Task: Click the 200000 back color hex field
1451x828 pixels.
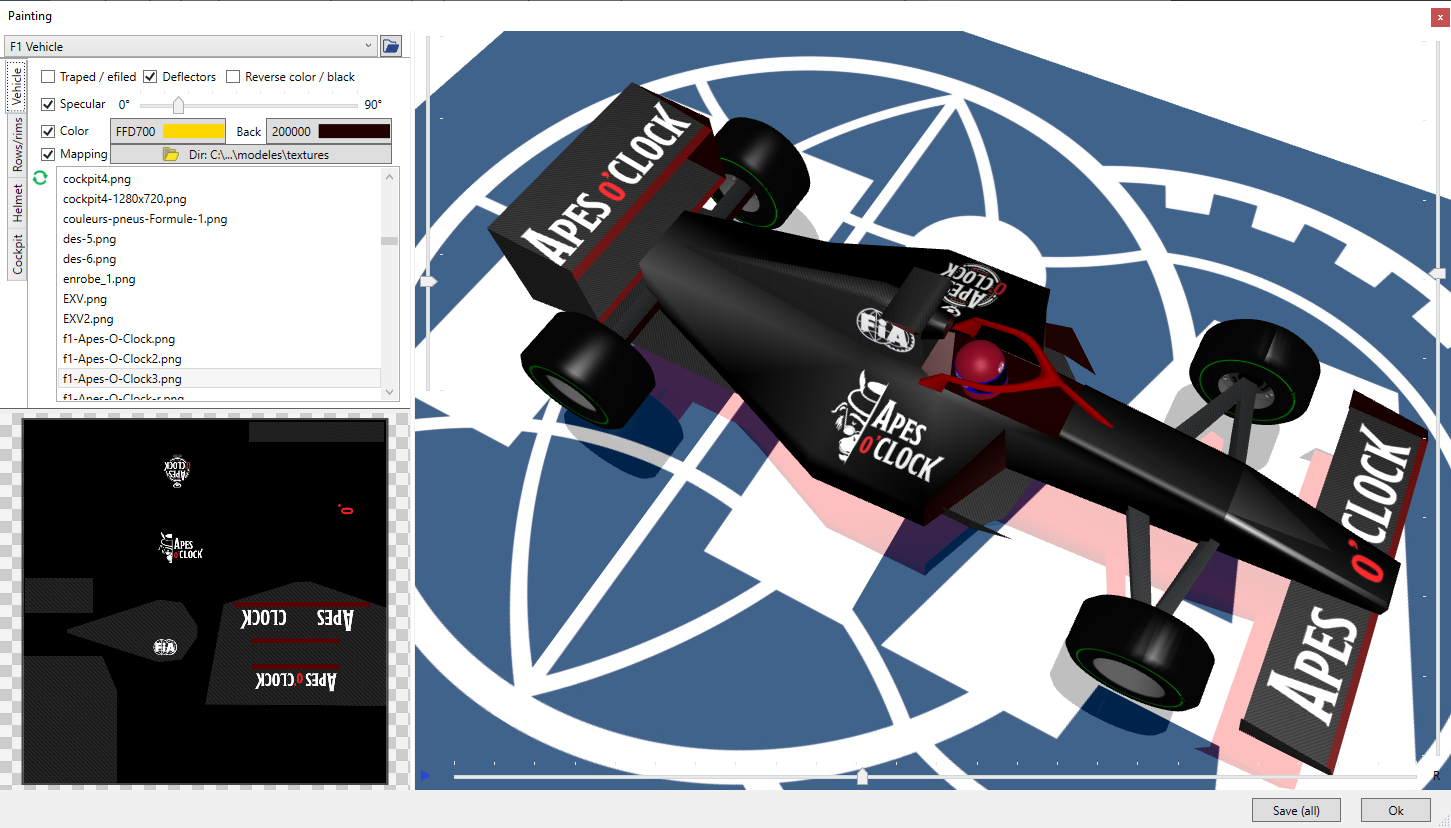Action: pyautogui.click(x=291, y=131)
